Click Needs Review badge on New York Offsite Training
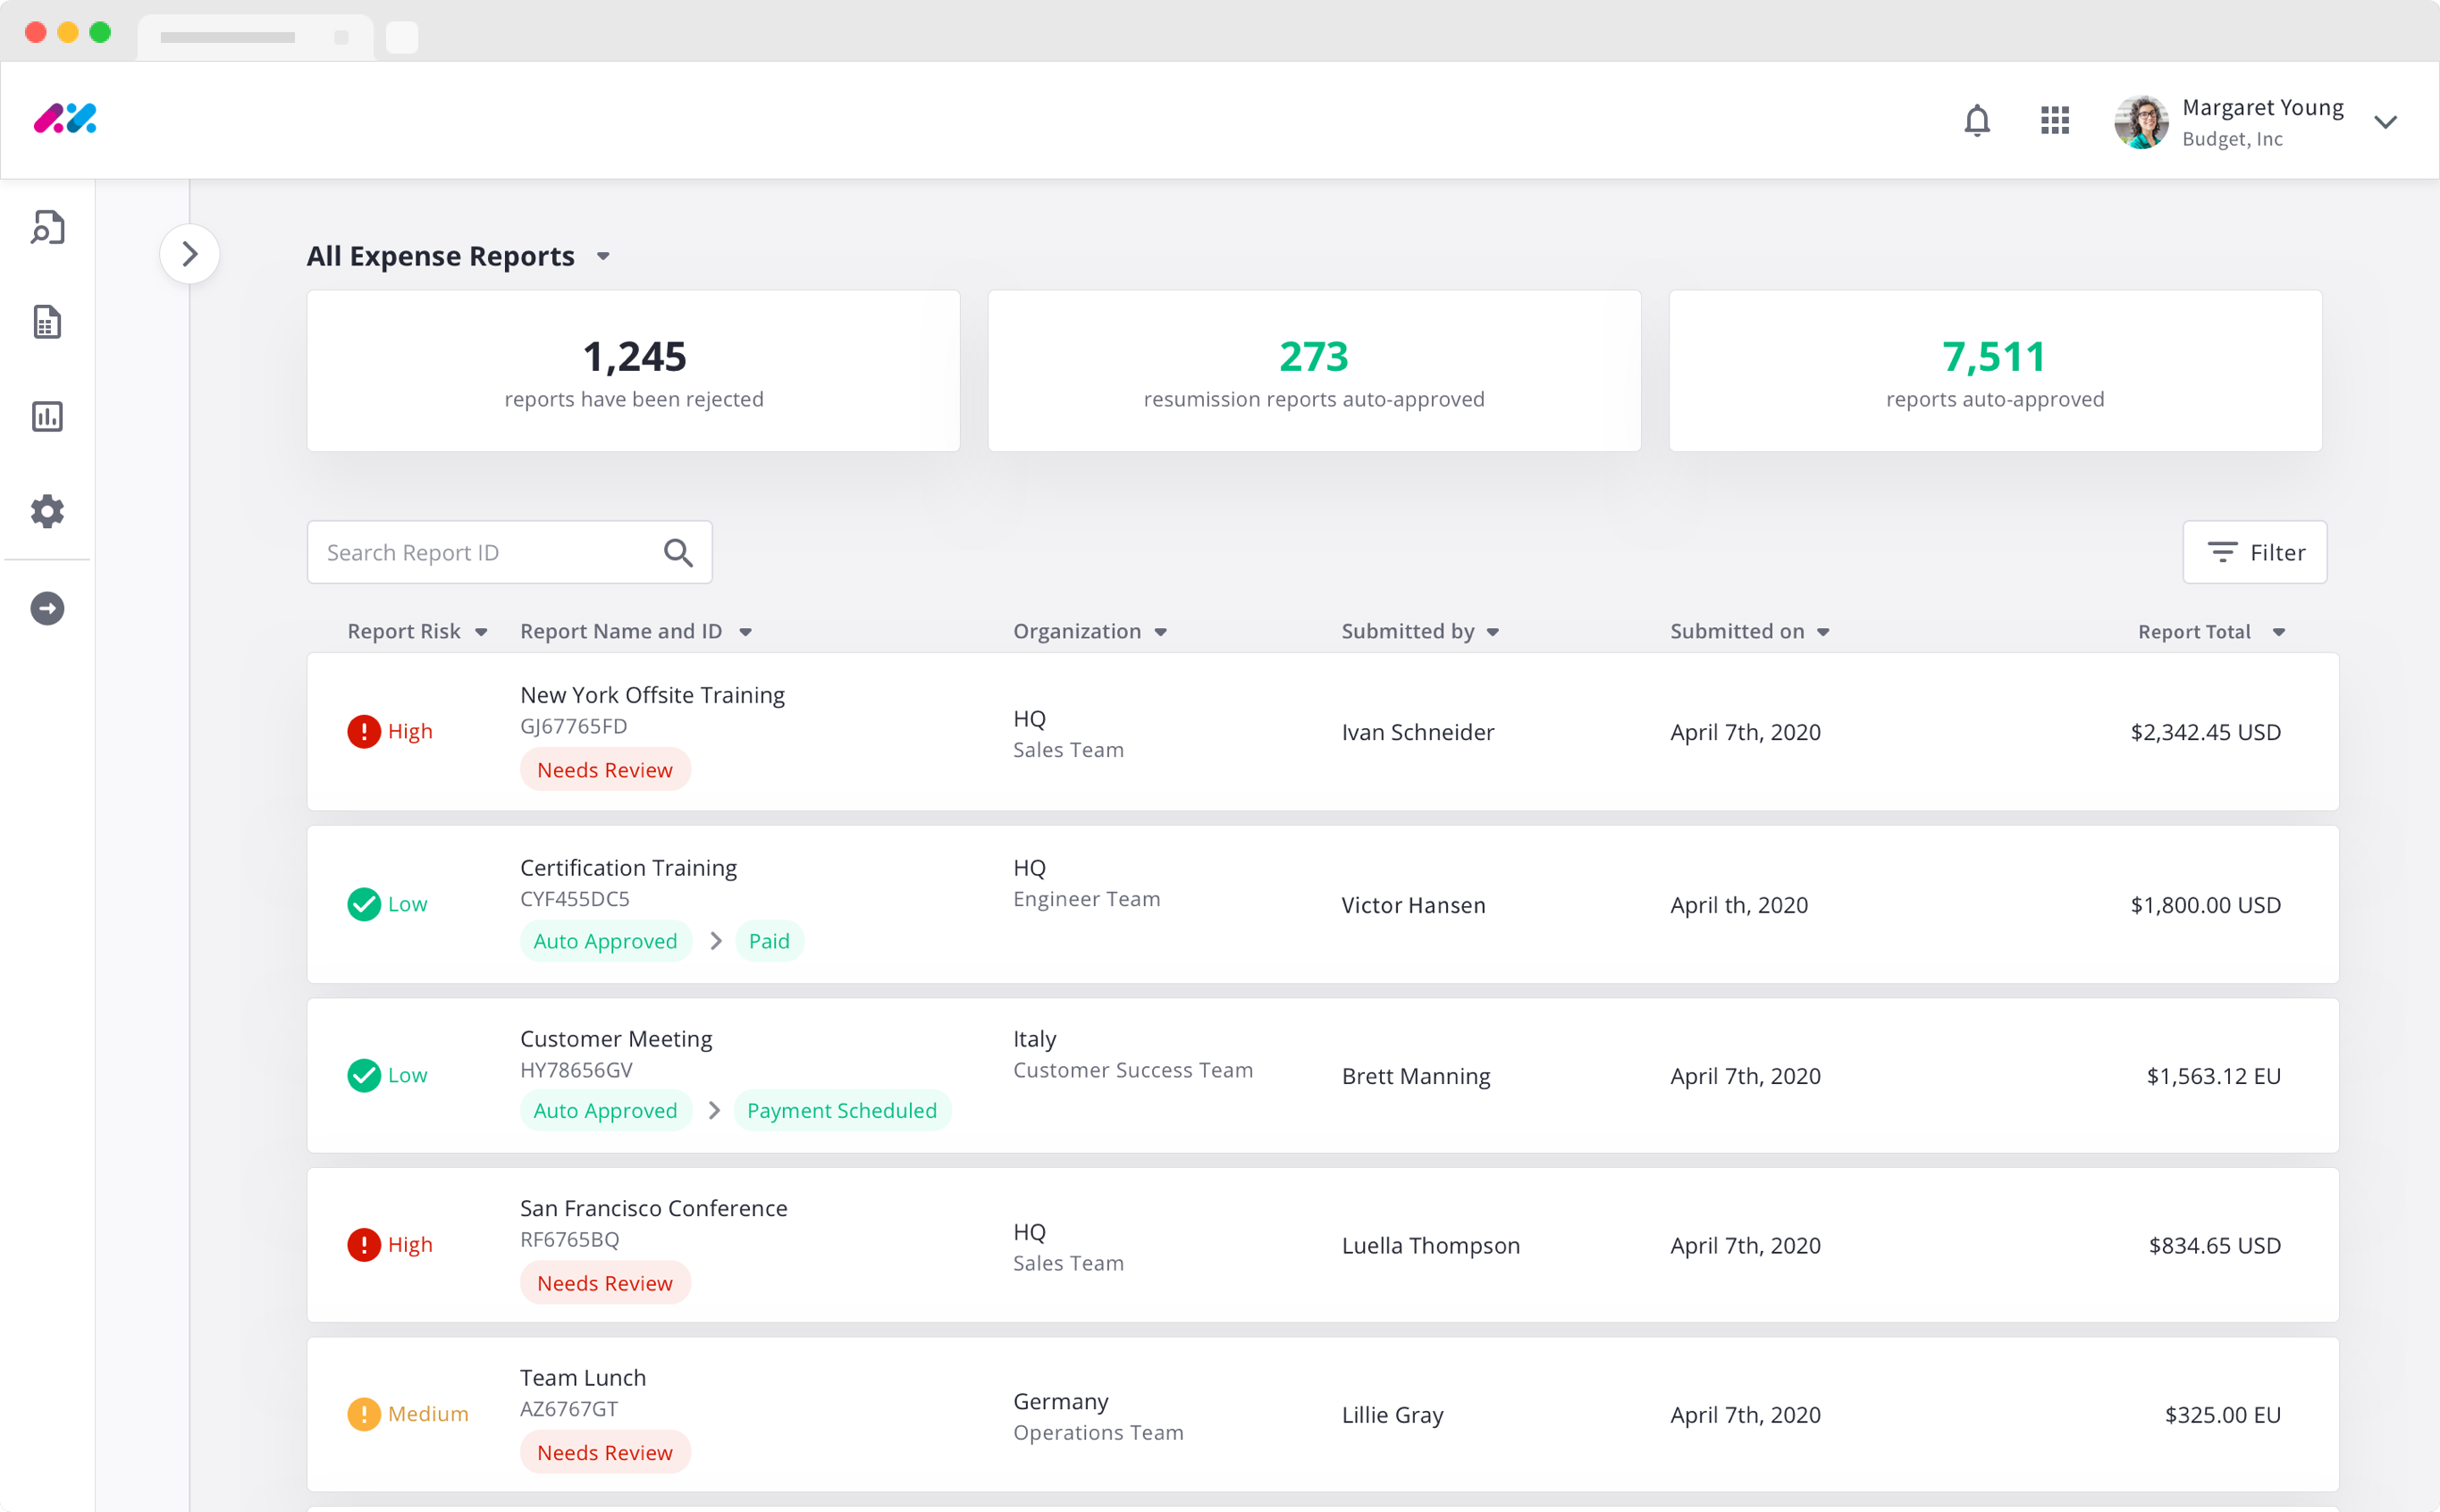 605,770
